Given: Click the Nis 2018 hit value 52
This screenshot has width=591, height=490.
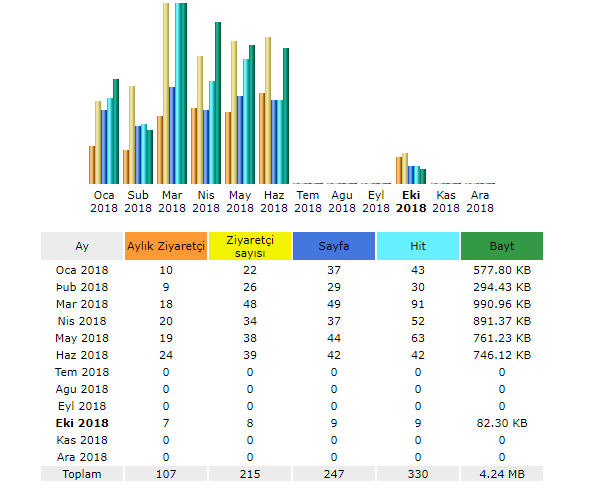Looking at the screenshot, I should (x=418, y=321).
